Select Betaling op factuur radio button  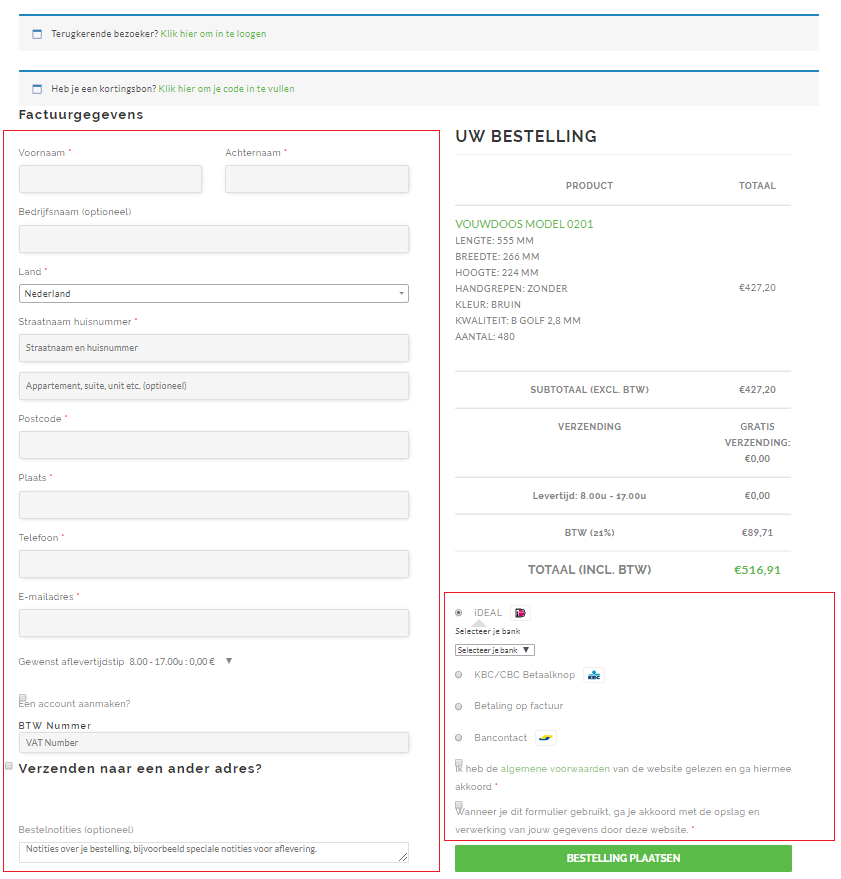tap(458, 706)
